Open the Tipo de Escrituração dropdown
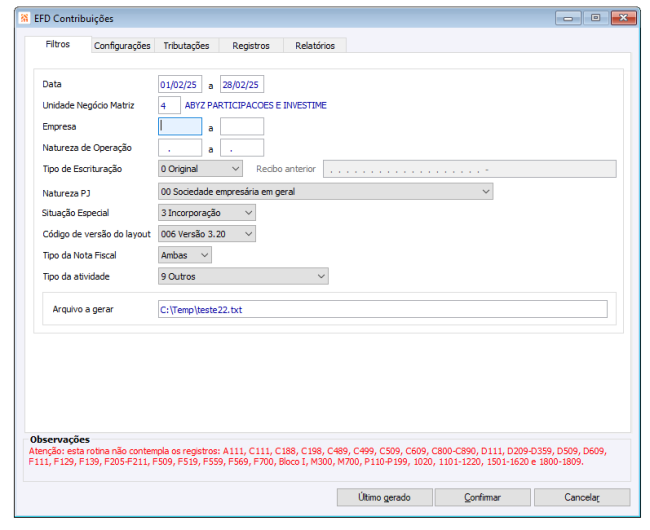 pos(200,169)
